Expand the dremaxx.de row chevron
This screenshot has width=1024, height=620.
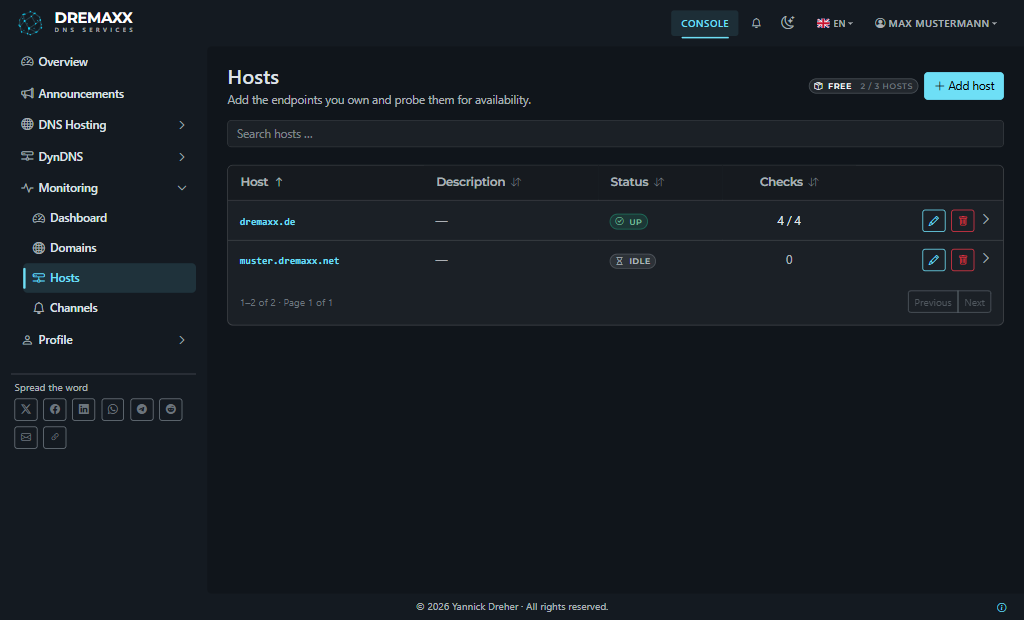(986, 220)
